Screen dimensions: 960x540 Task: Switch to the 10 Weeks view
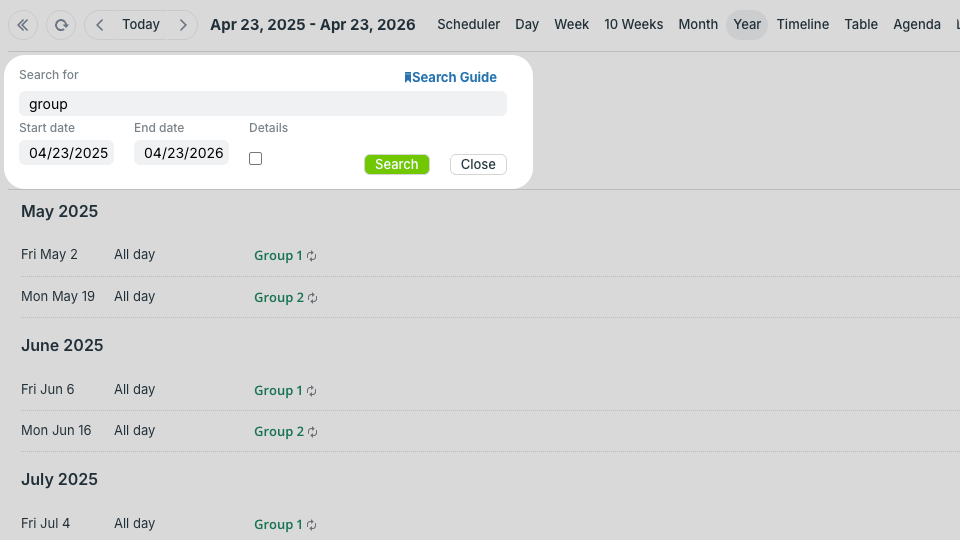pos(633,25)
